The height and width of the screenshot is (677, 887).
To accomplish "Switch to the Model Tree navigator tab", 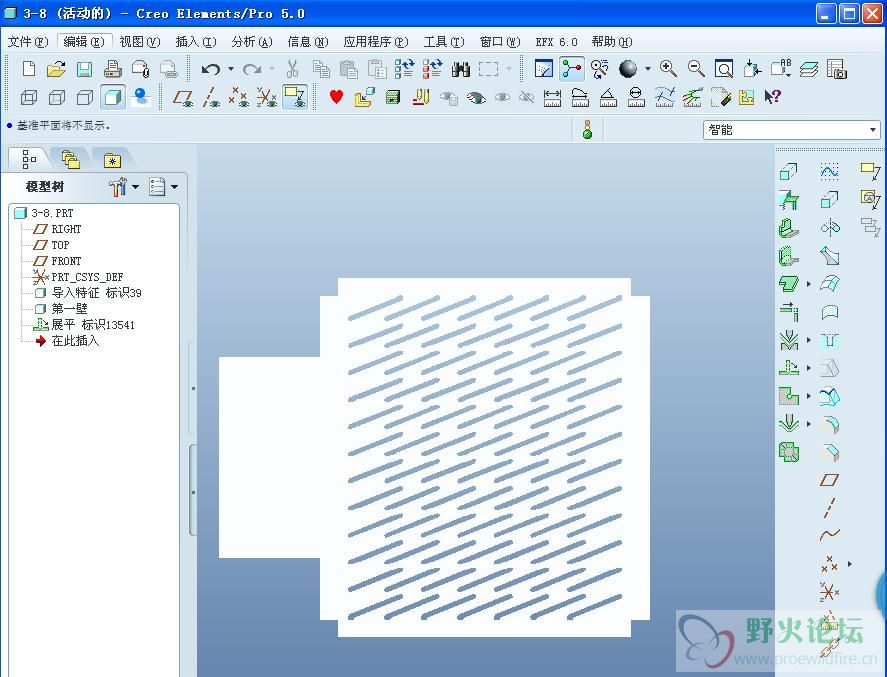I will (29, 159).
